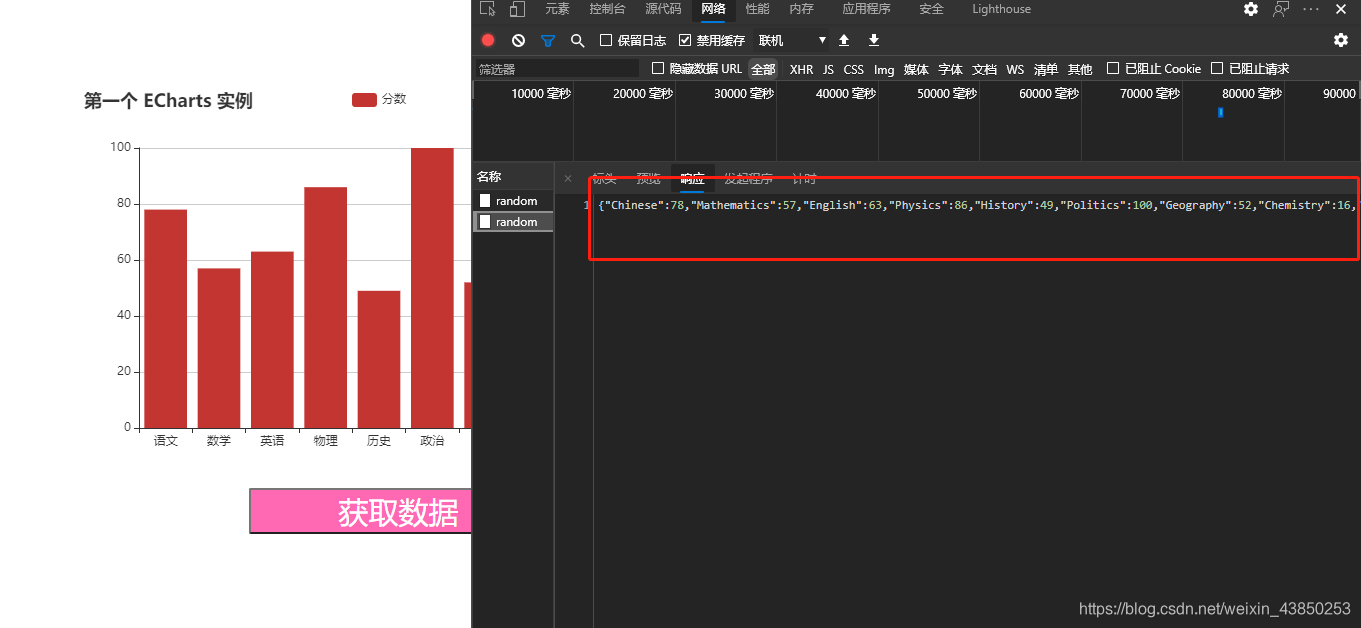Select the 响应 detail tab

click(x=692, y=179)
